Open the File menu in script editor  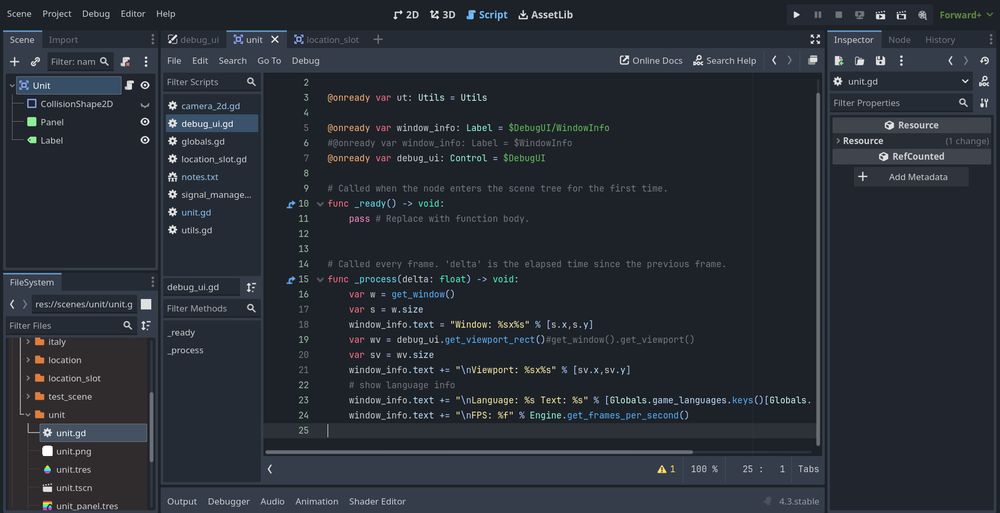click(174, 61)
